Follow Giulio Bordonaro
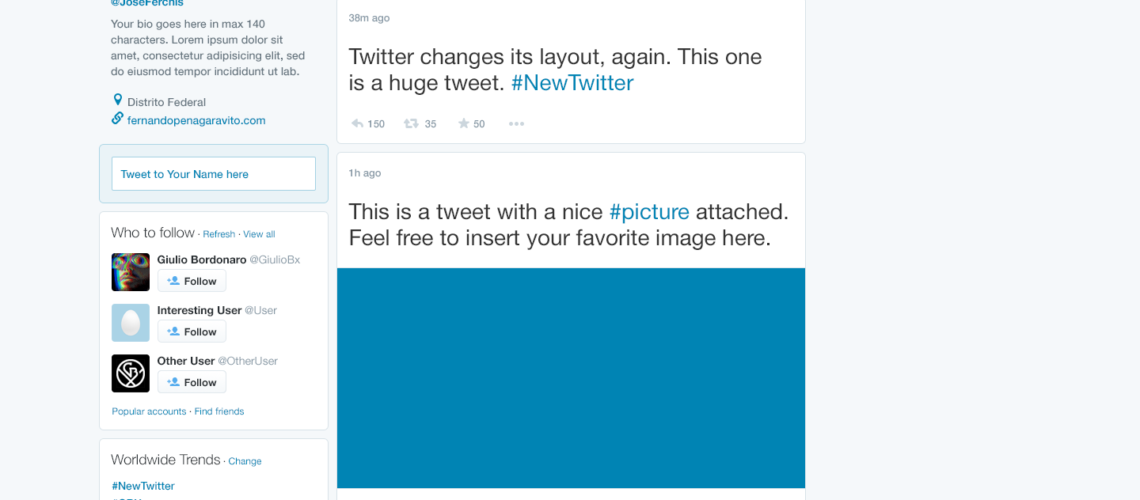Viewport: 1140px width, 500px height. (192, 281)
